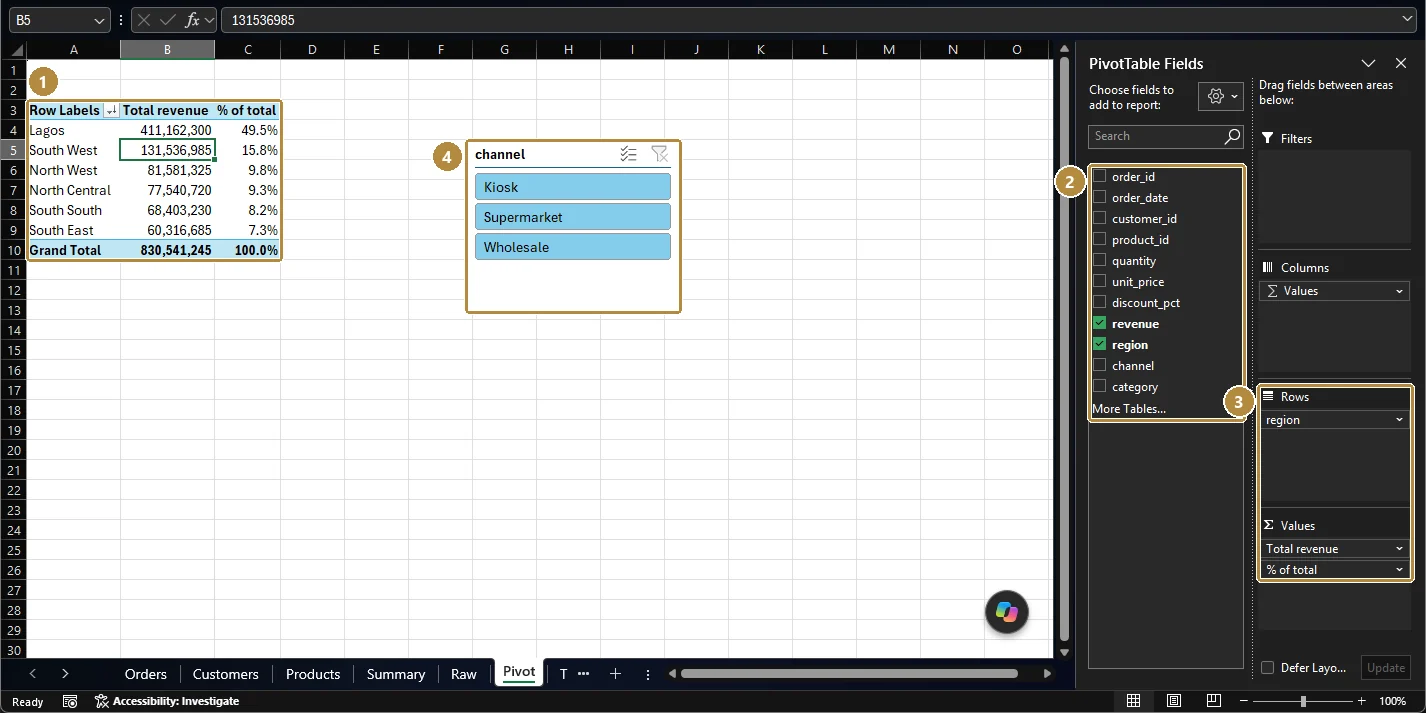Open the Name Box dropdown
The height and width of the screenshot is (713, 1426).
(x=100, y=20)
